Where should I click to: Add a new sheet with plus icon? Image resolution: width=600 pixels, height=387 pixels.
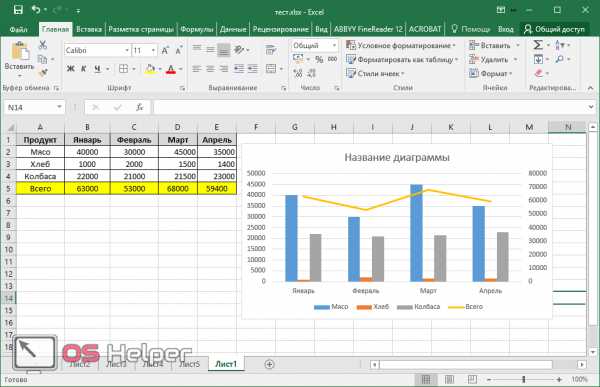tap(269, 364)
